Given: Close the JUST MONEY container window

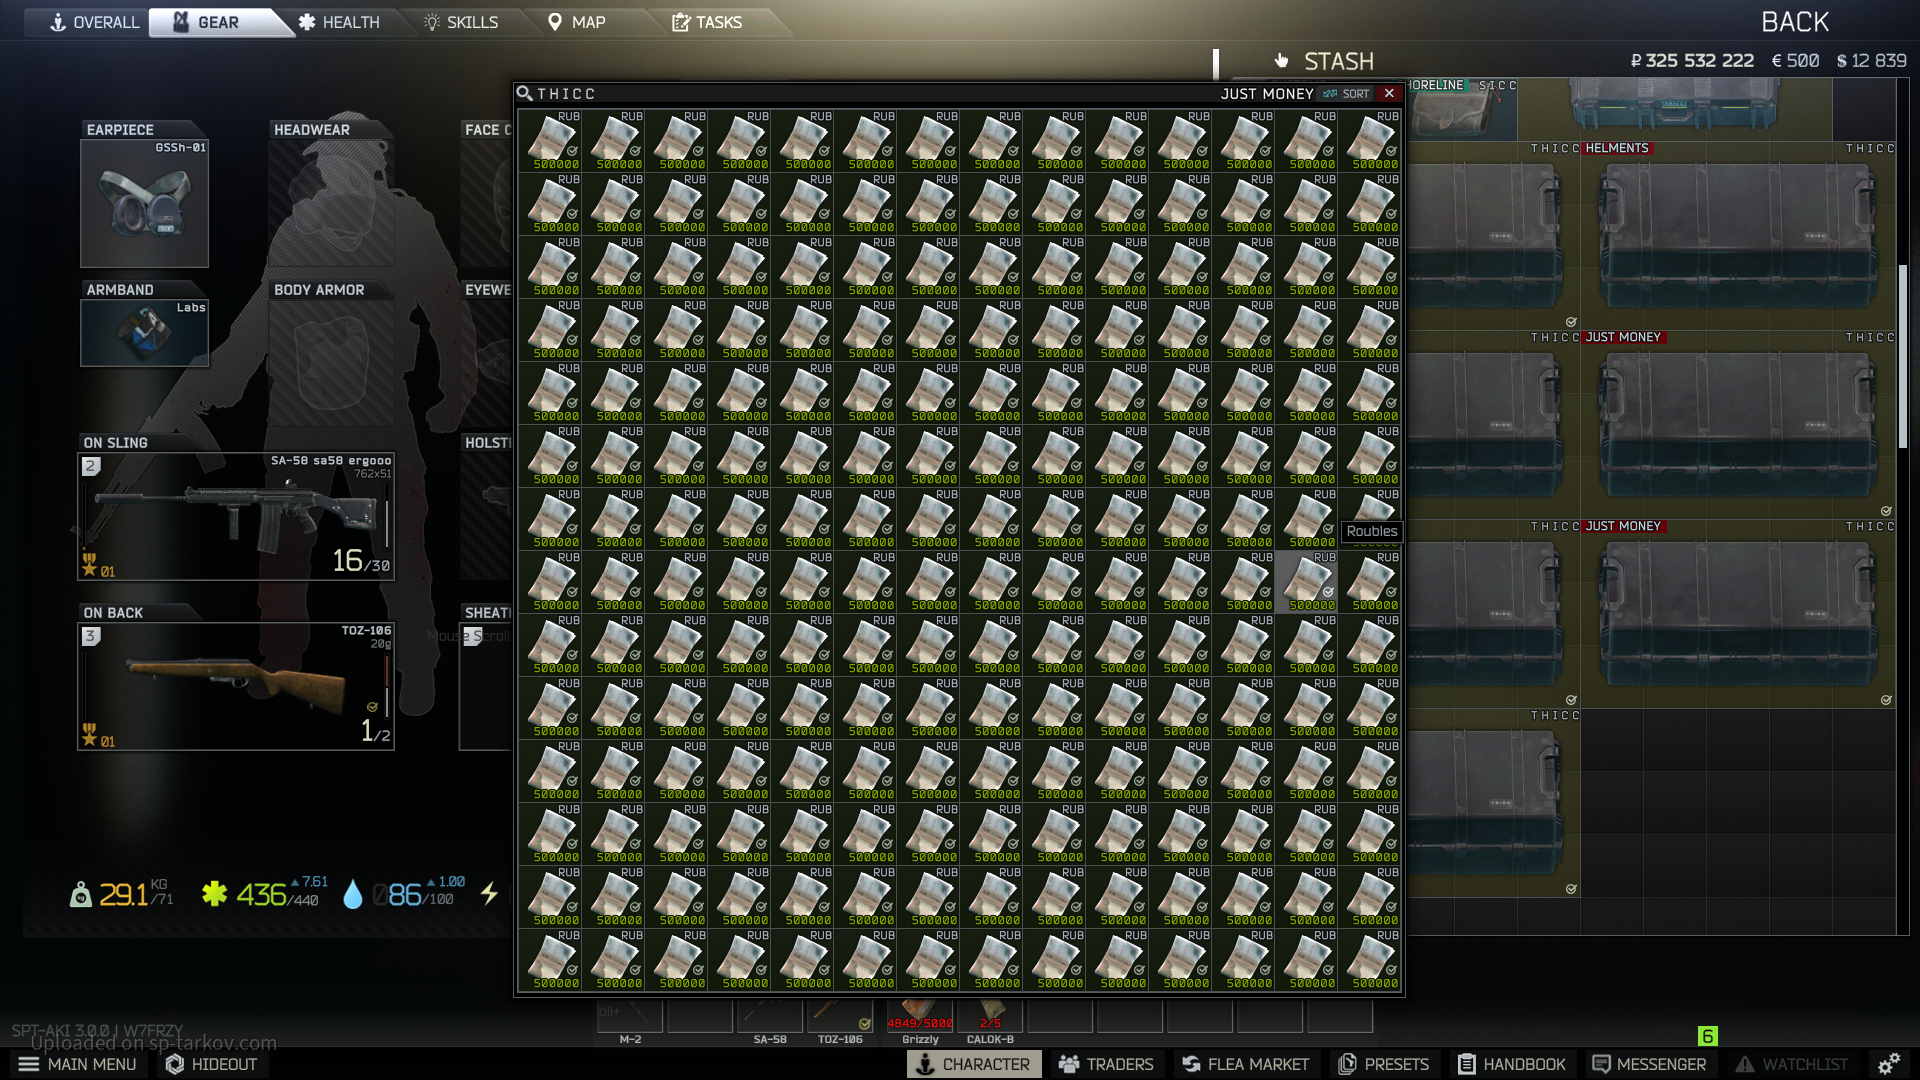Looking at the screenshot, I should (x=1389, y=93).
